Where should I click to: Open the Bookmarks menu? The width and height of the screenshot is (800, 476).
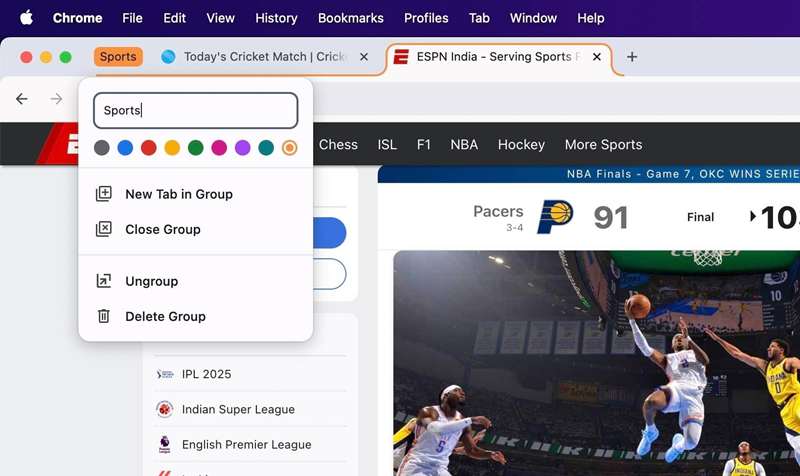tap(351, 18)
